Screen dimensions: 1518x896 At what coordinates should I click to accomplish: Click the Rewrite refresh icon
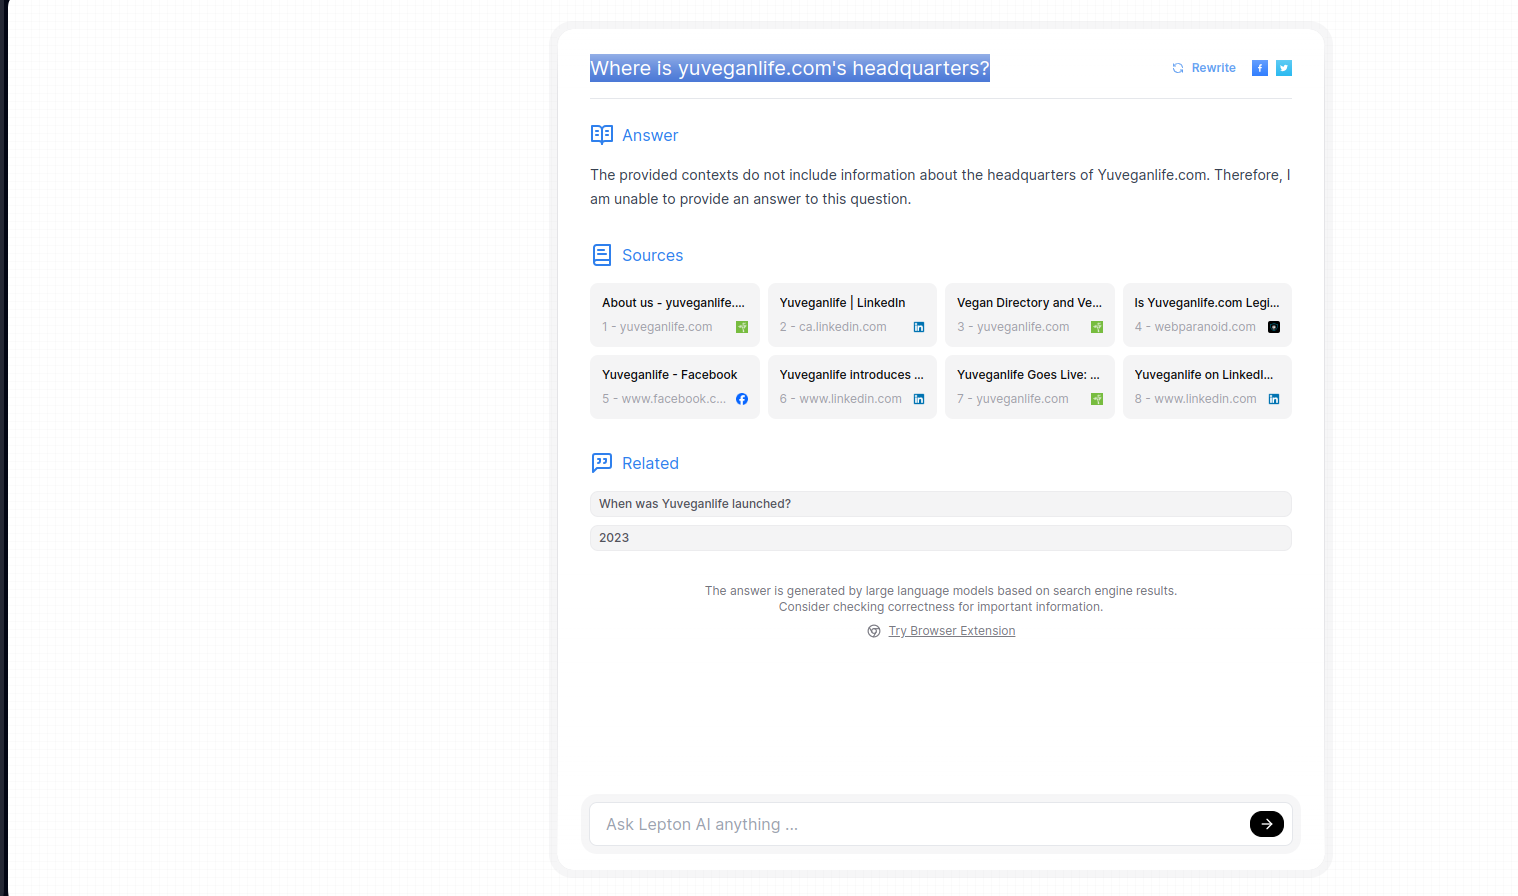(1178, 68)
